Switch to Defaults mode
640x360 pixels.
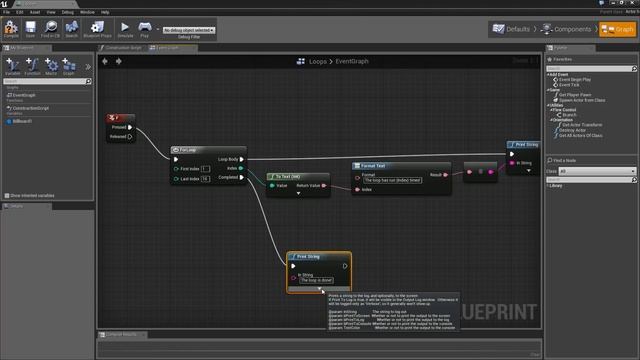coord(511,29)
